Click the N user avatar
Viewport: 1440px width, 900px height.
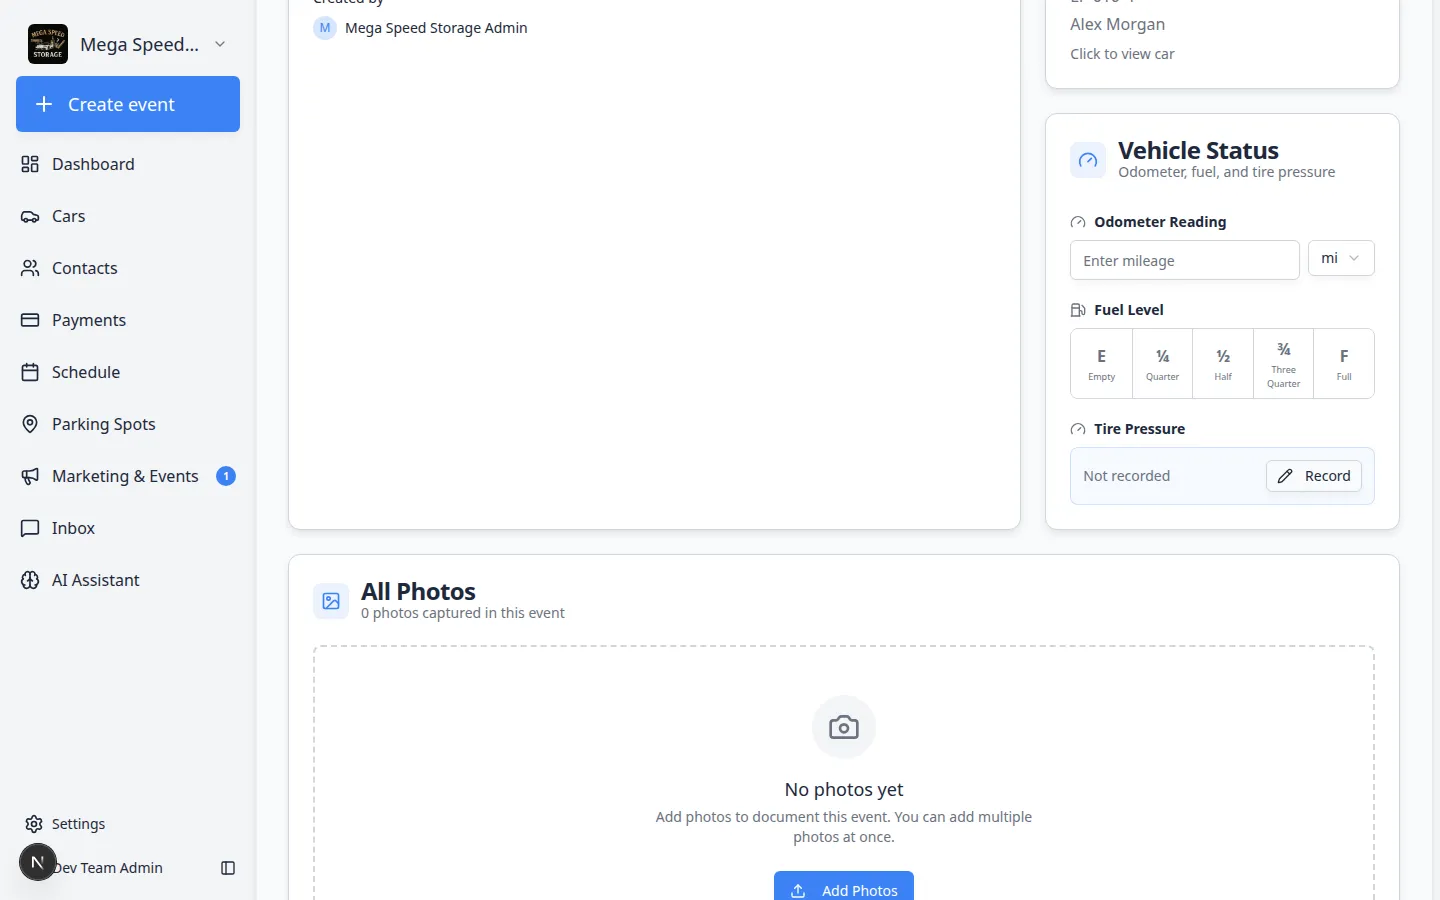[38, 862]
